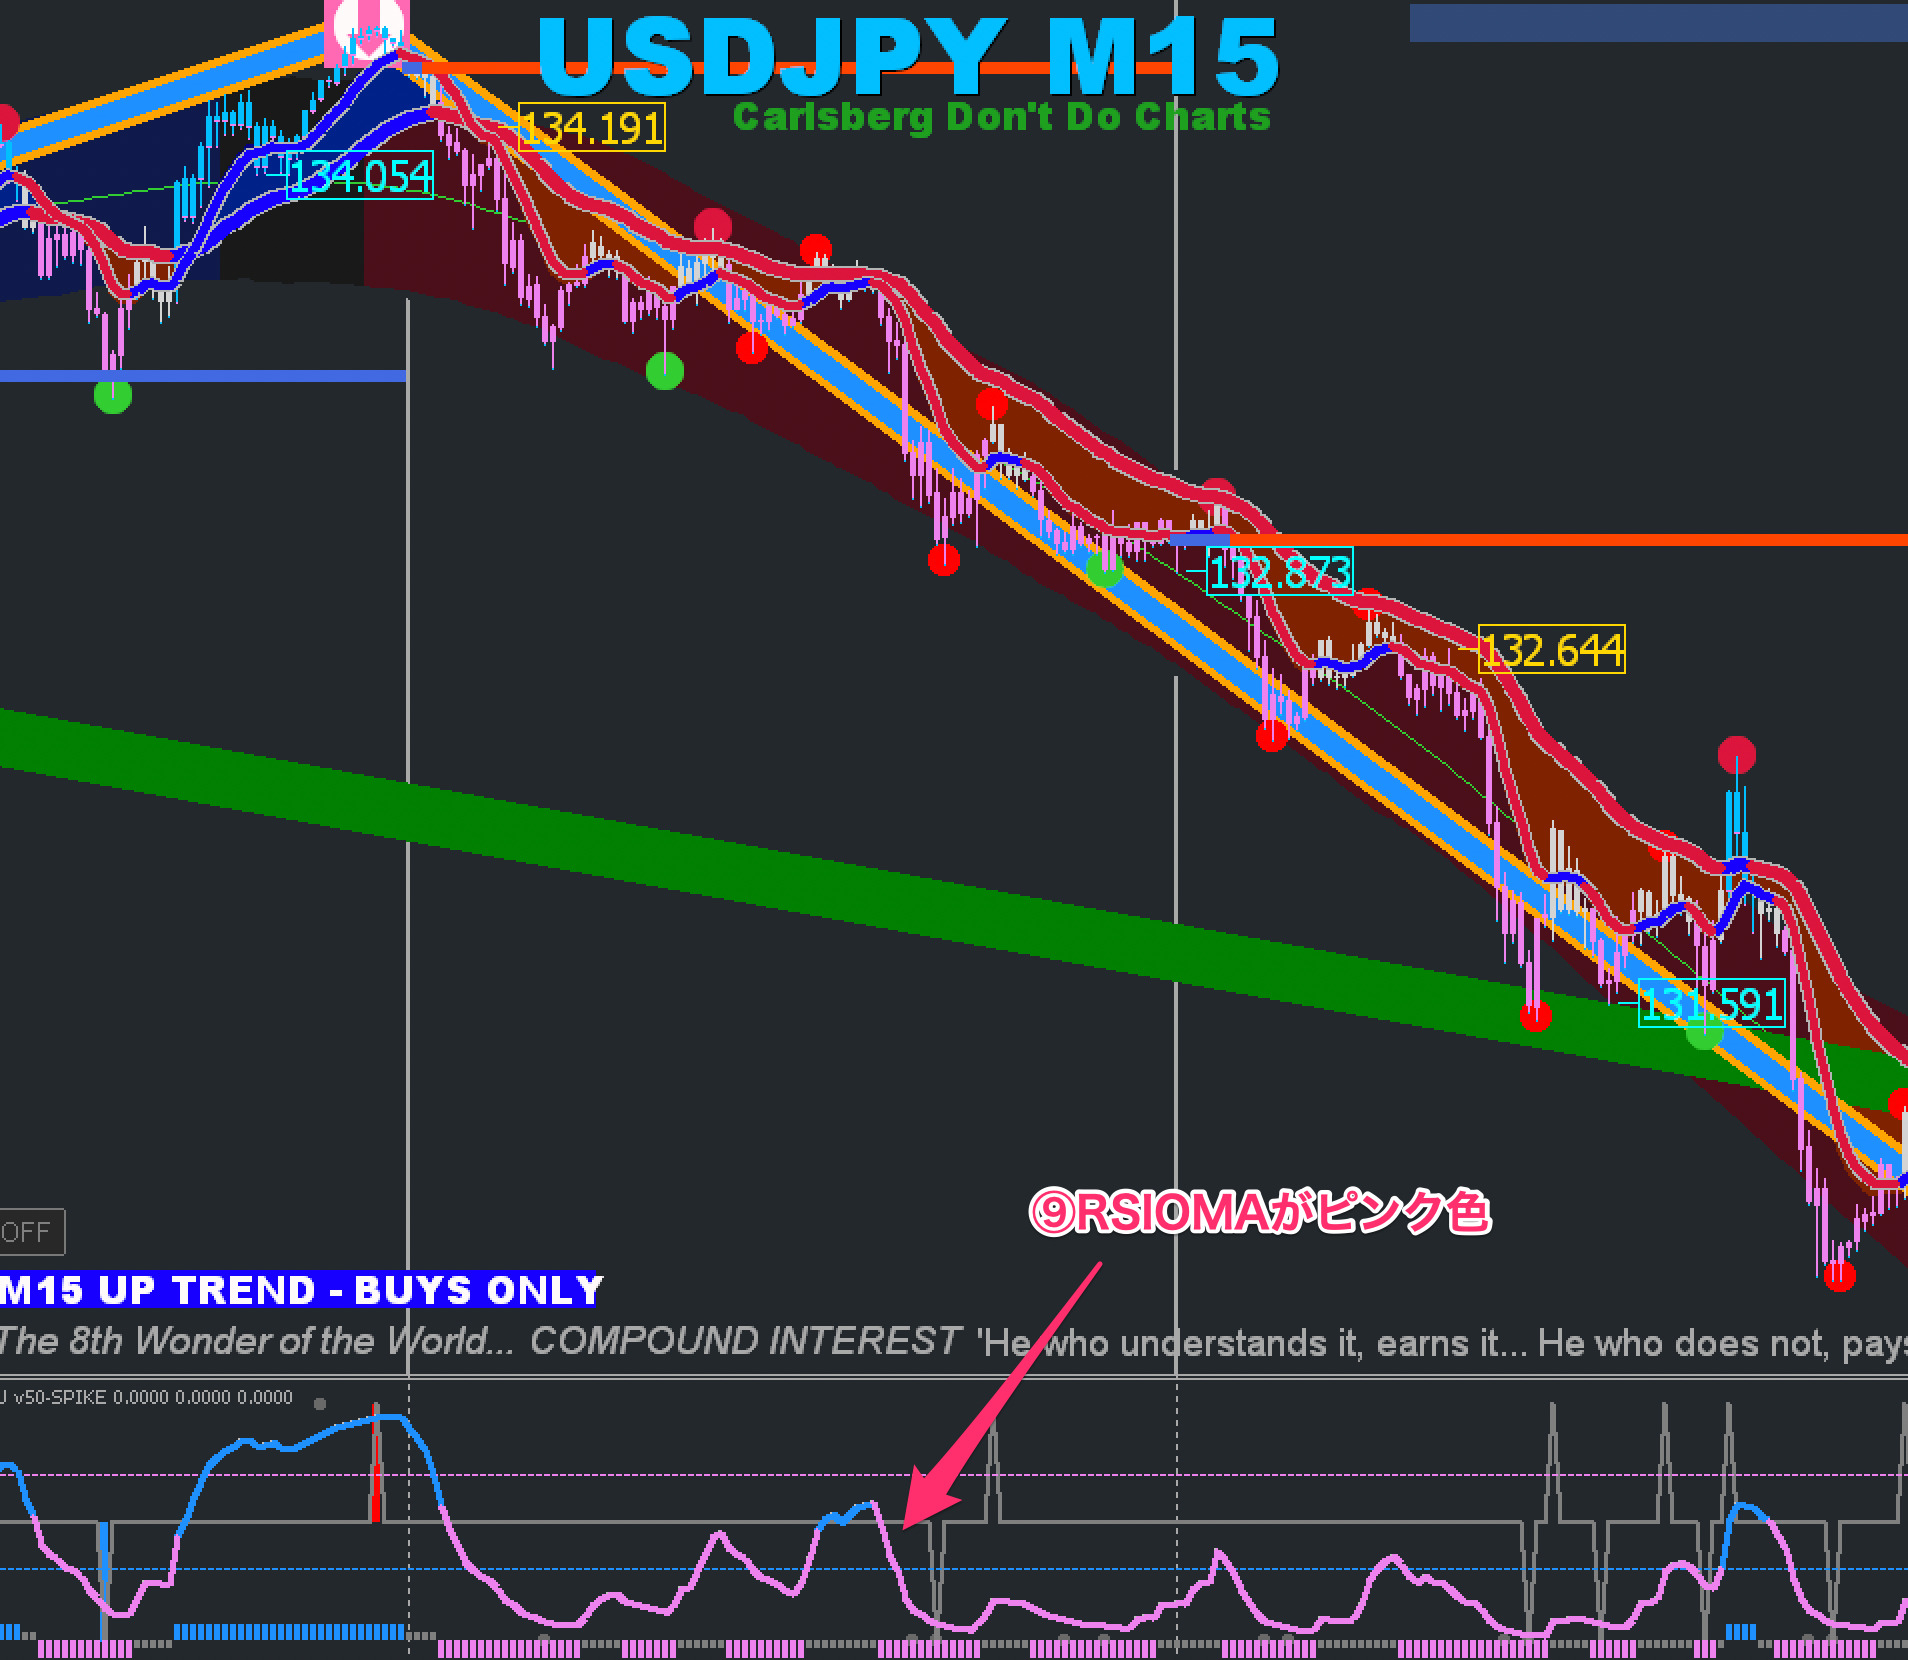Click the M15 UP TREND - BUYS ONLY label
This screenshot has width=1908, height=1660.
click(300, 1290)
